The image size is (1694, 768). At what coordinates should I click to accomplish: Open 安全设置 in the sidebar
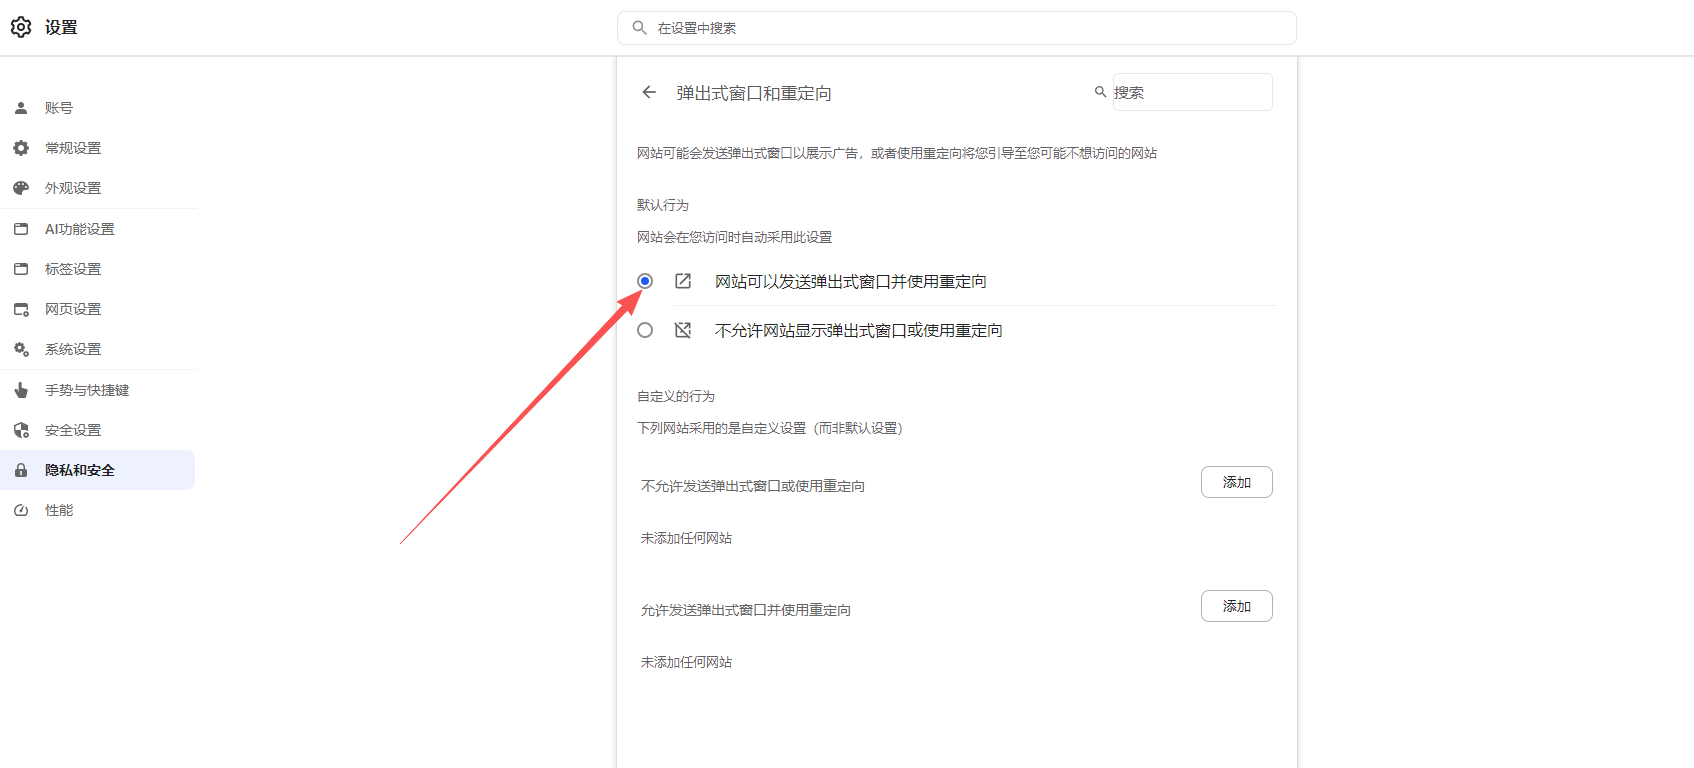click(98, 430)
